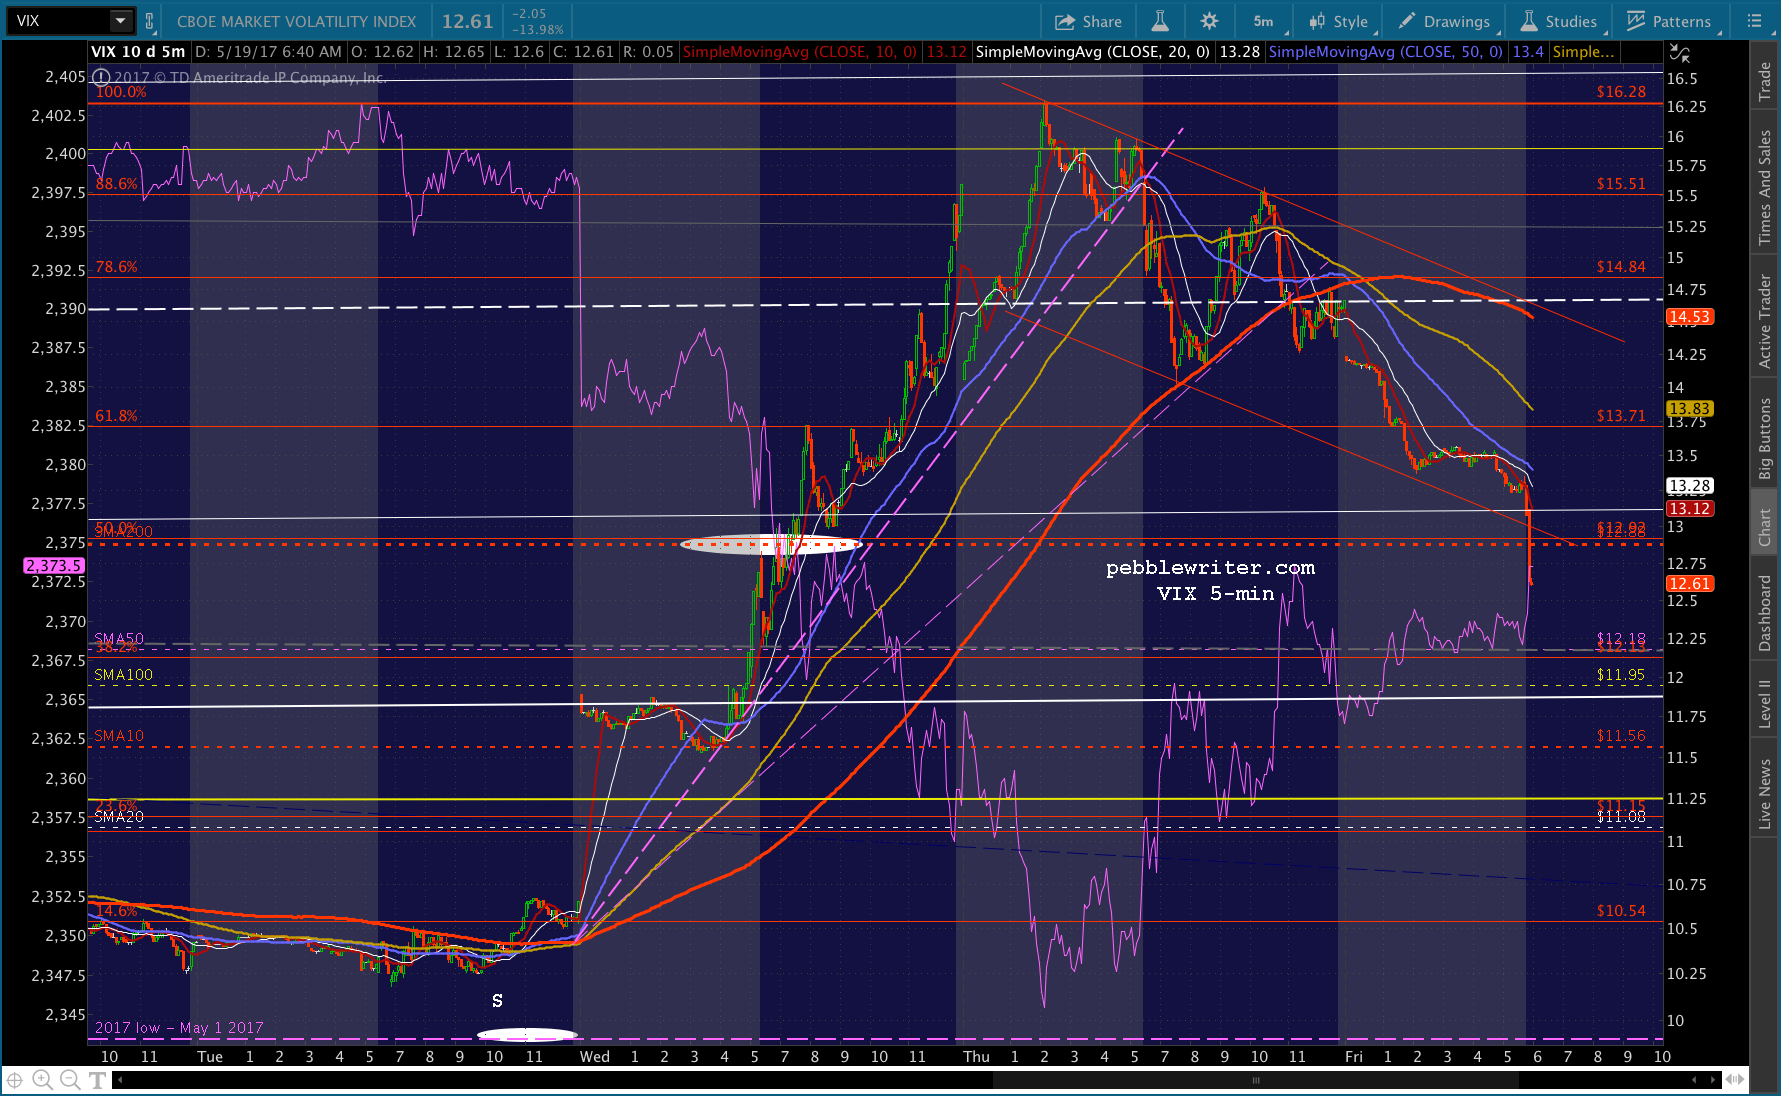
Task: Click the zoom out magnifier icon
Action: coord(70,1080)
